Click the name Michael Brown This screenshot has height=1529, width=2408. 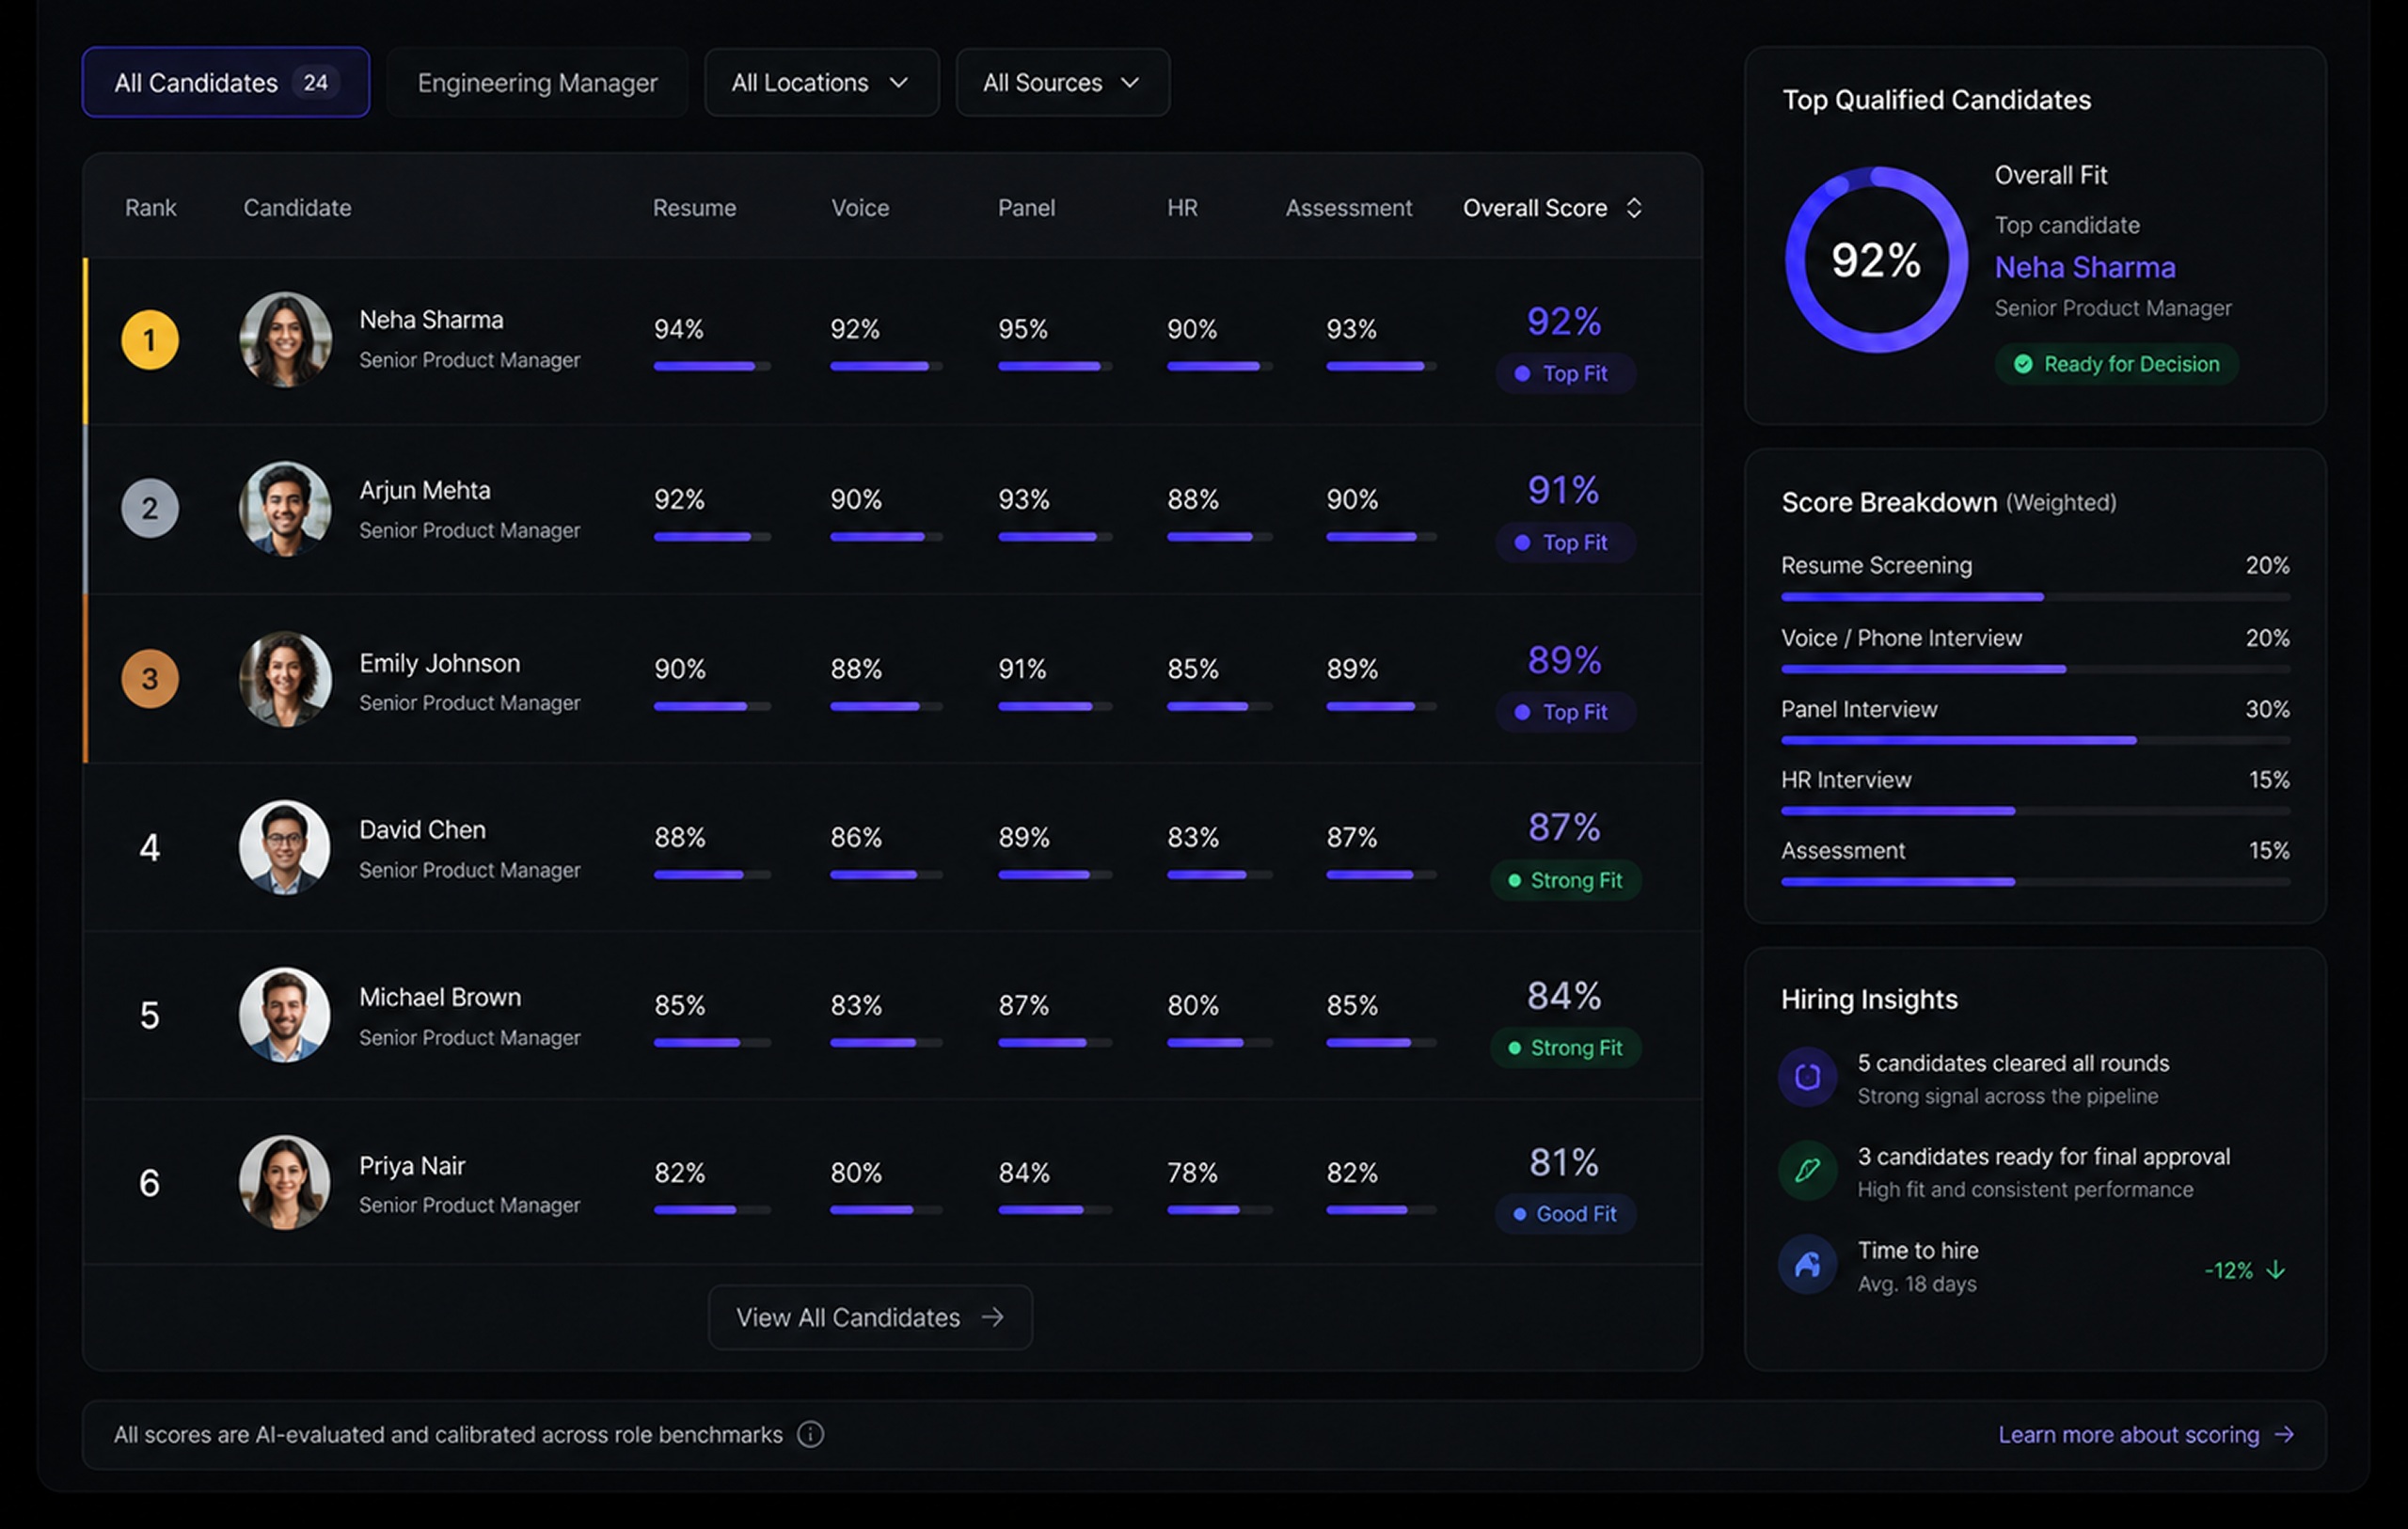[440, 997]
